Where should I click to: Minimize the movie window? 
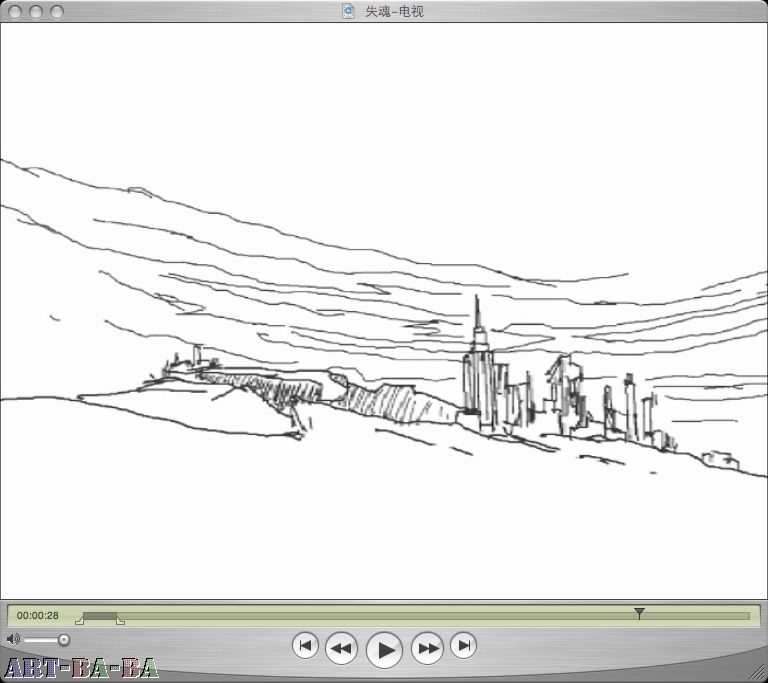(x=36, y=11)
